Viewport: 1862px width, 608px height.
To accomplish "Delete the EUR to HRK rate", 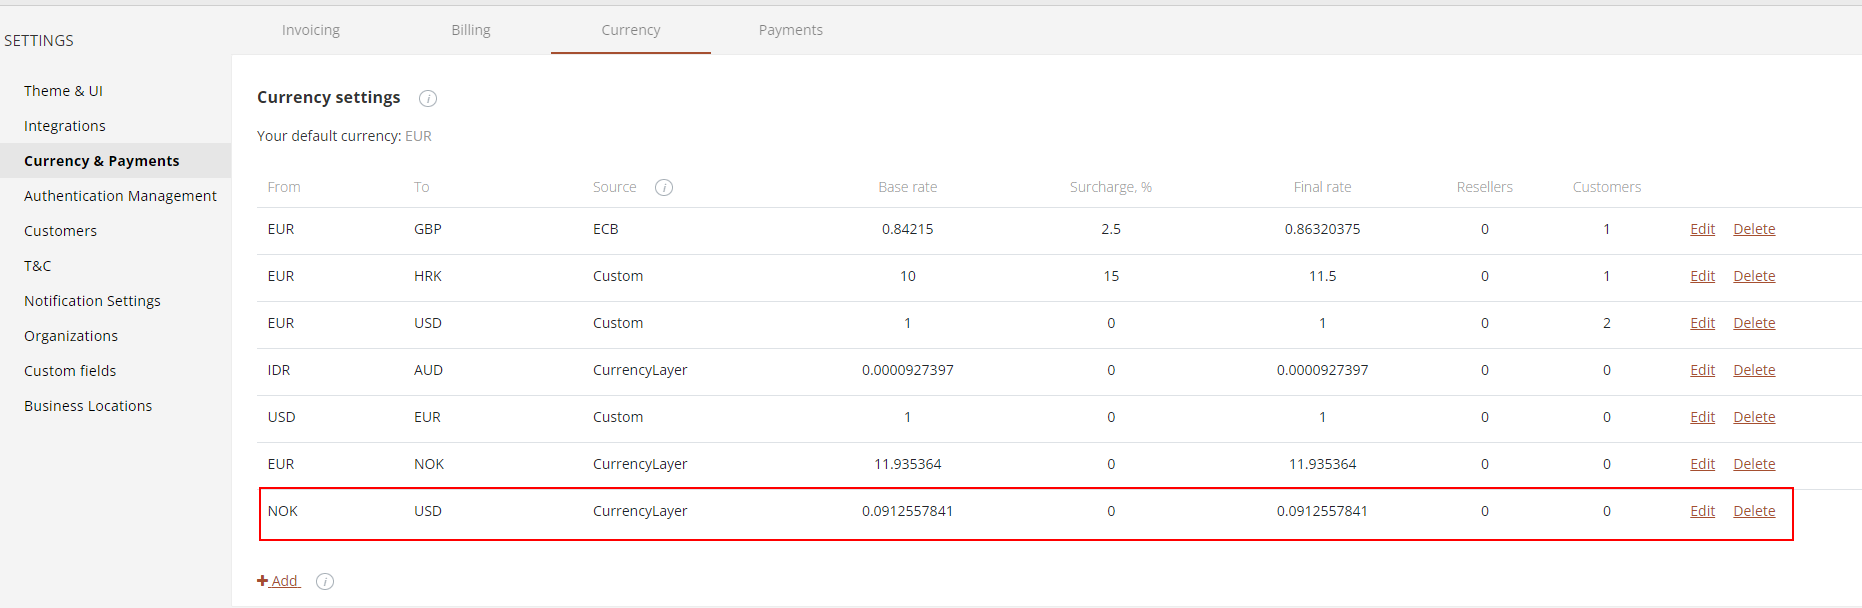I will pos(1754,276).
